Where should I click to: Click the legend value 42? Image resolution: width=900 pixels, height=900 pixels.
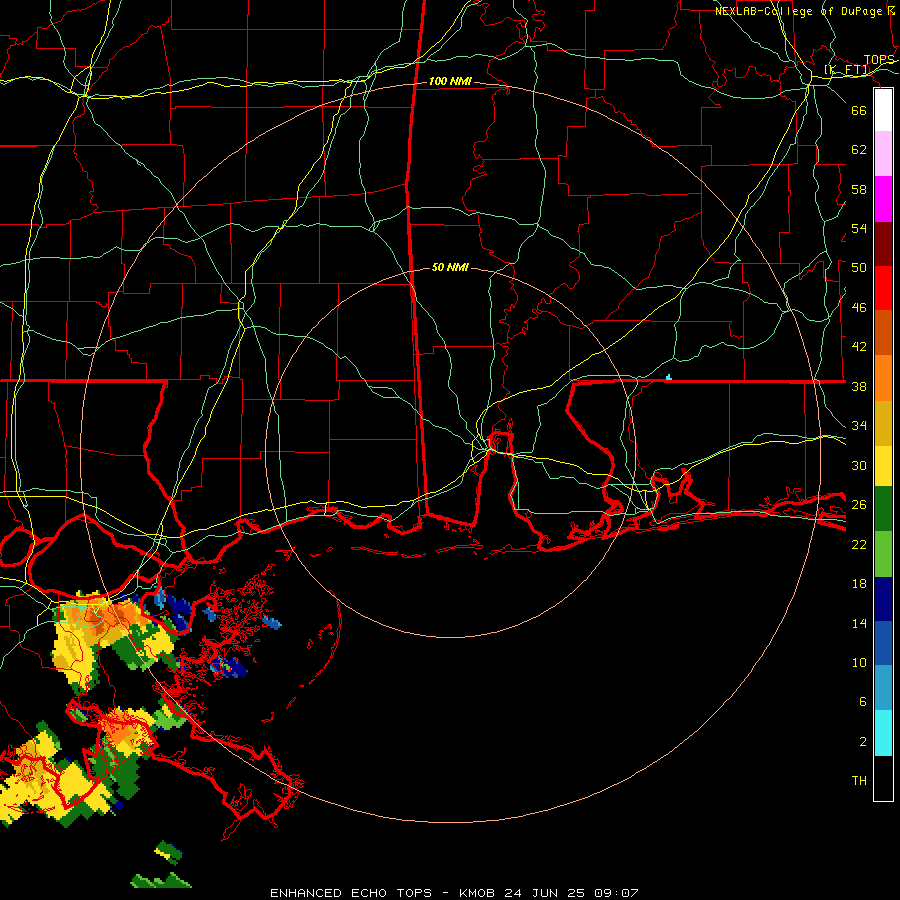(x=859, y=347)
